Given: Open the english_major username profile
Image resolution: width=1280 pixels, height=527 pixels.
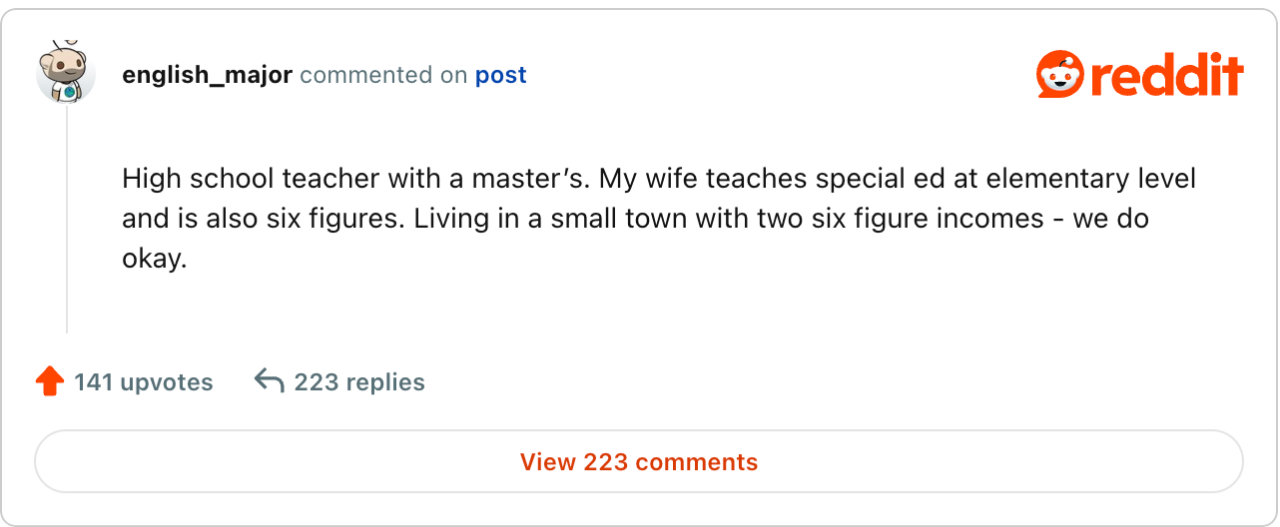Looking at the screenshot, I should pyautogui.click(x=207, y=75).
